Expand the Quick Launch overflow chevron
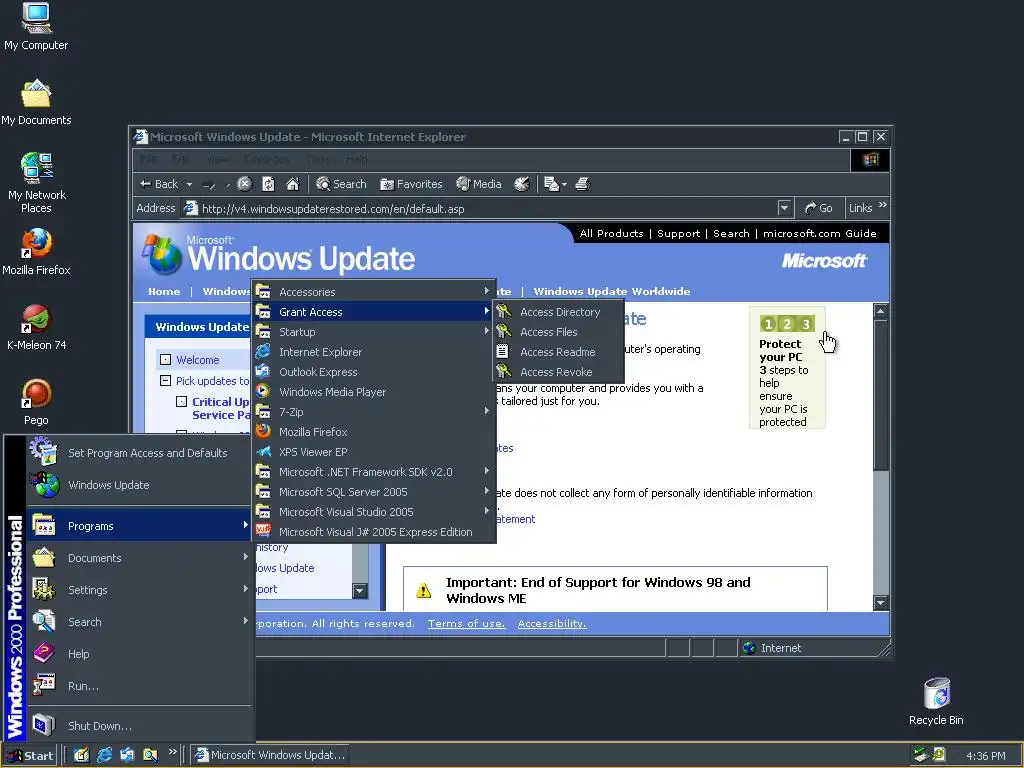 tap(172, 752)
